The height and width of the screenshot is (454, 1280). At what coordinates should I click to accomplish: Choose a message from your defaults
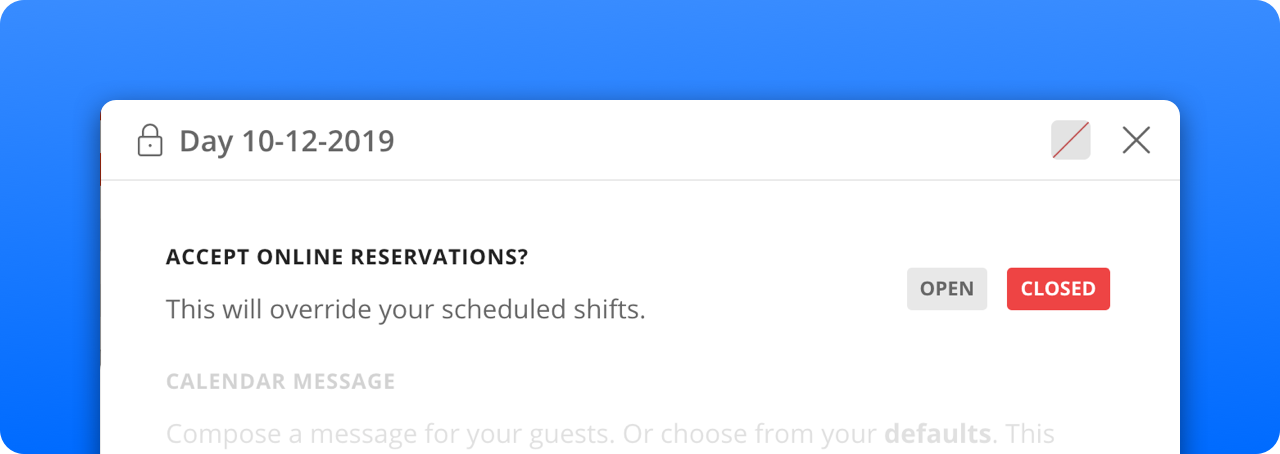click(x=937, y=435)
